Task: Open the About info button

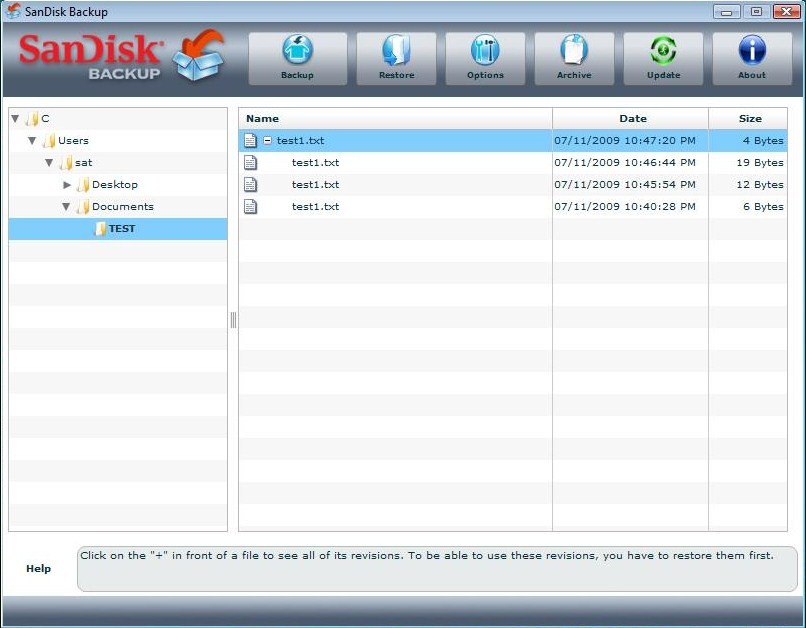Action: 752,59
